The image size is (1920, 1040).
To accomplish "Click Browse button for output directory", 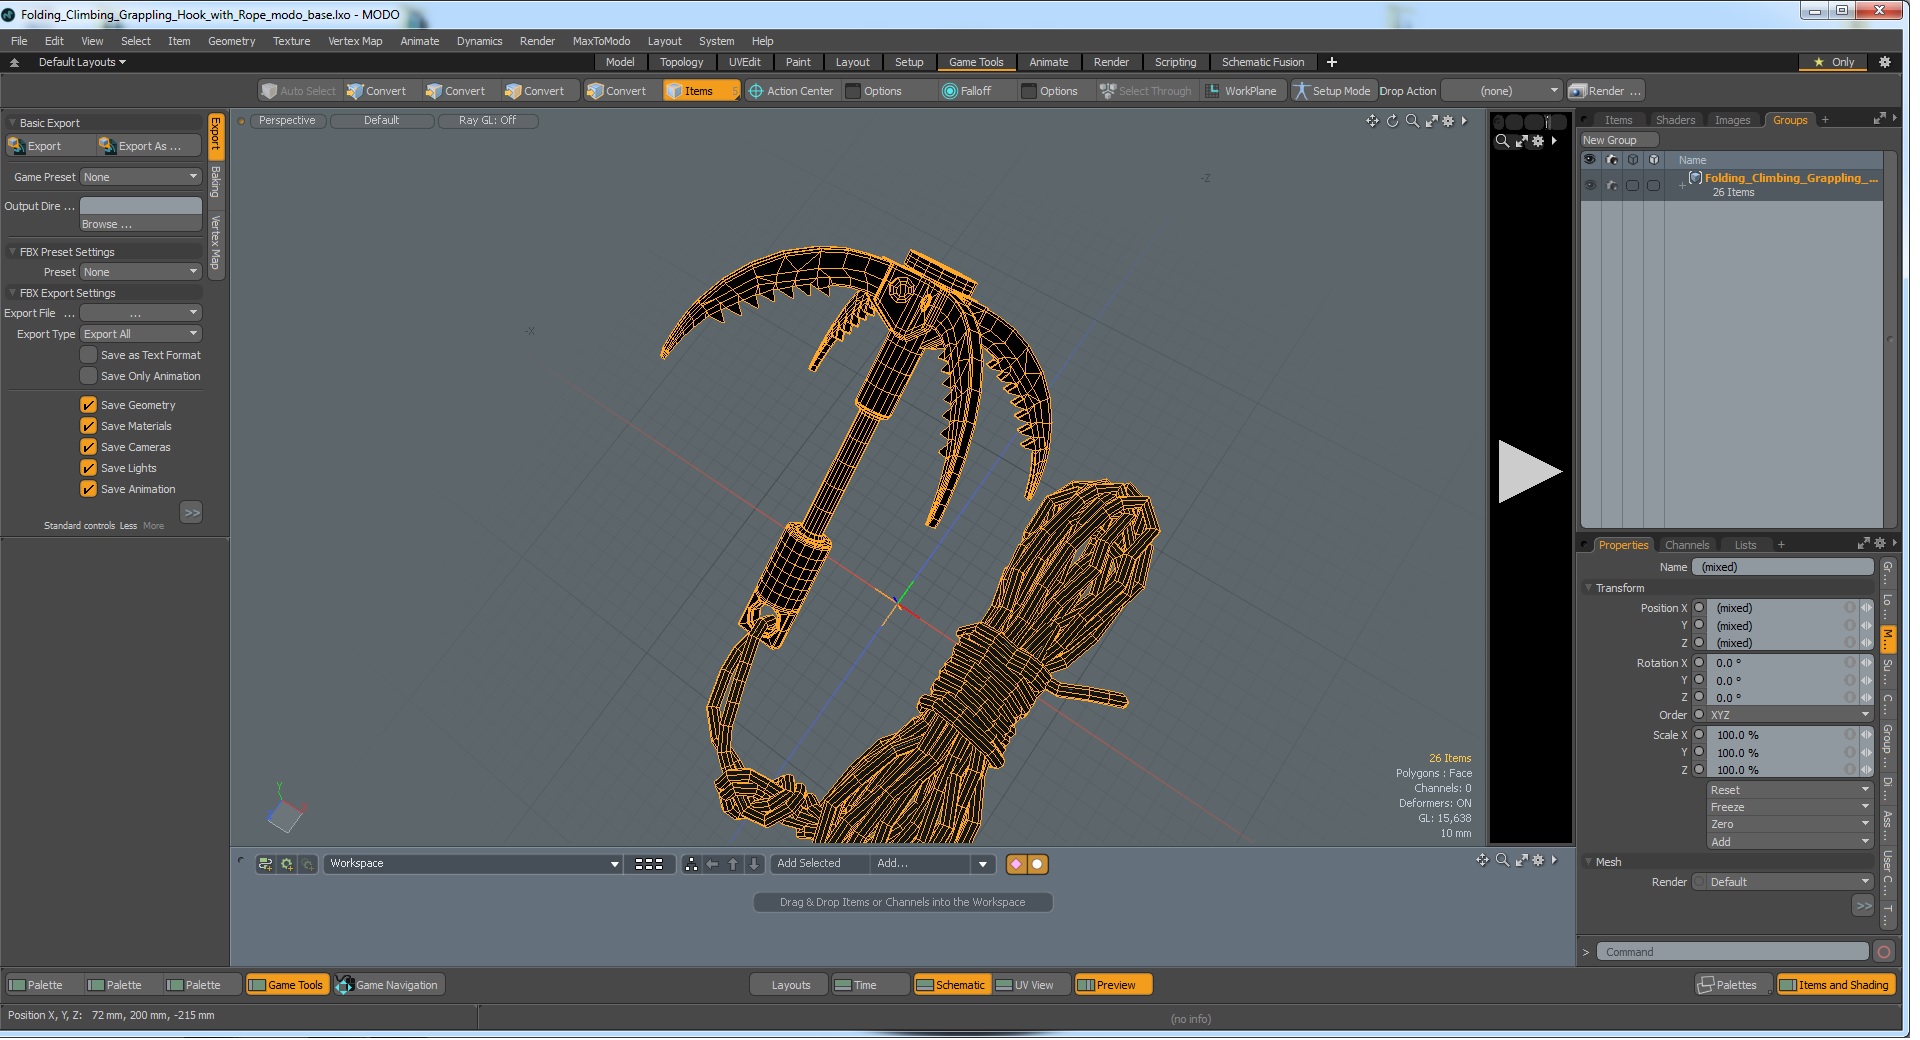I will click(x=140, y=224).
